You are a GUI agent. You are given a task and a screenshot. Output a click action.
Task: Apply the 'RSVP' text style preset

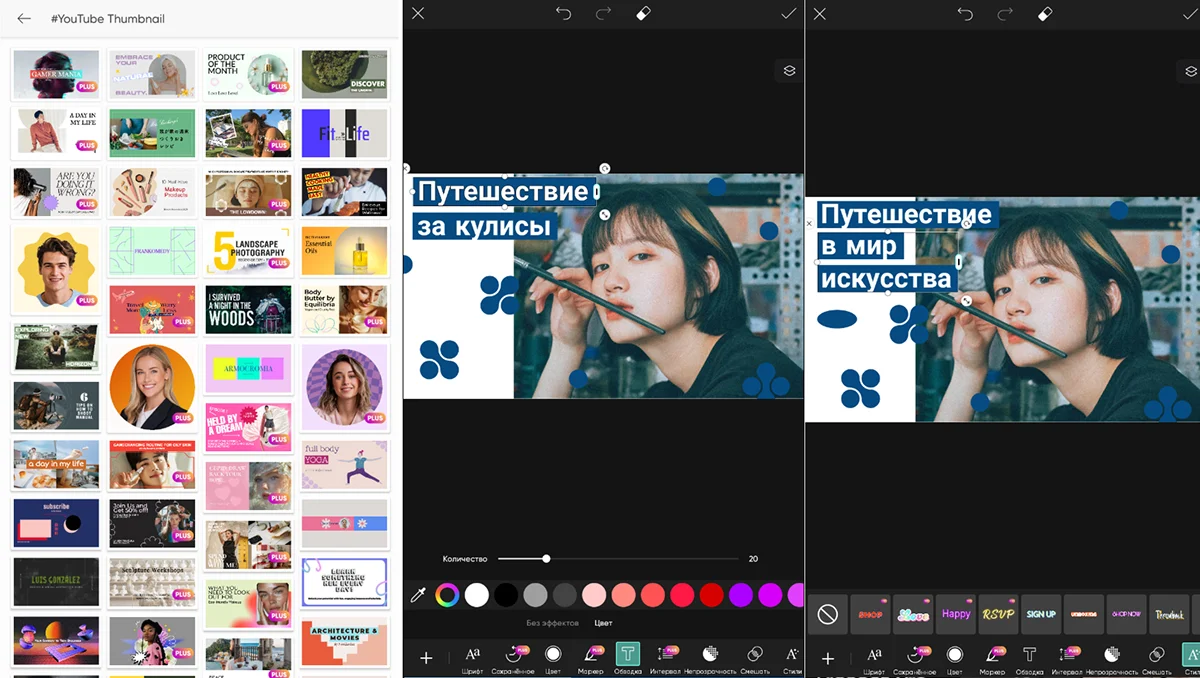coord(998,614)
